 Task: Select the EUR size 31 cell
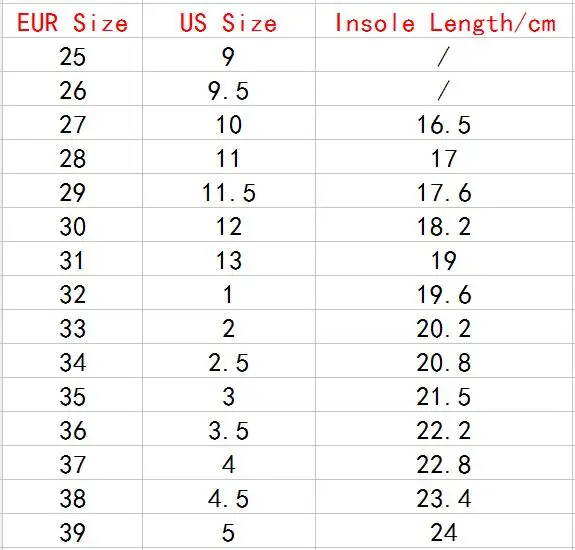[73, 258]
